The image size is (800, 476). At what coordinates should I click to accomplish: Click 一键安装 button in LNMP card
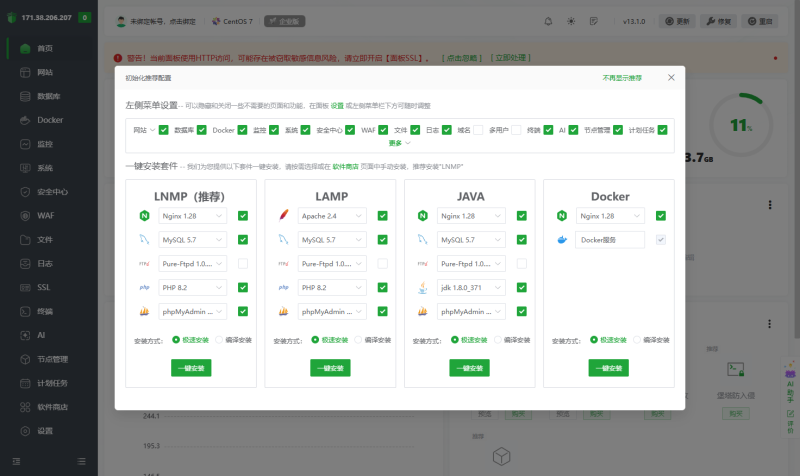point(191,368)
